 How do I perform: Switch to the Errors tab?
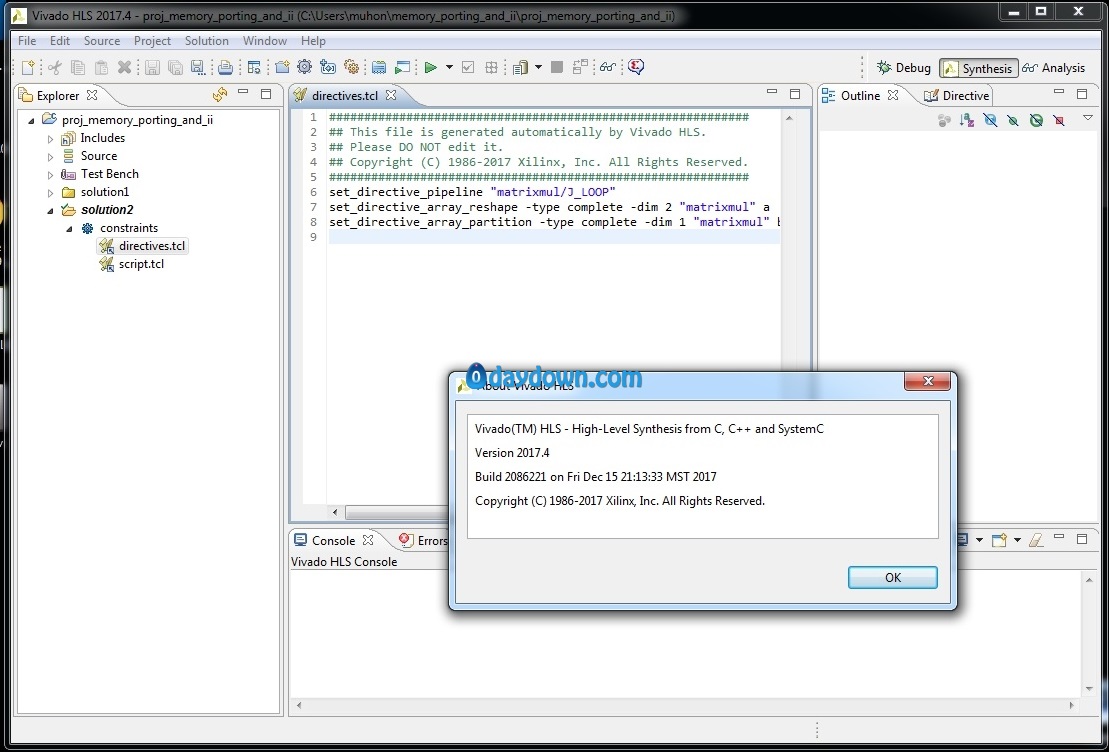tap(423, 540)
